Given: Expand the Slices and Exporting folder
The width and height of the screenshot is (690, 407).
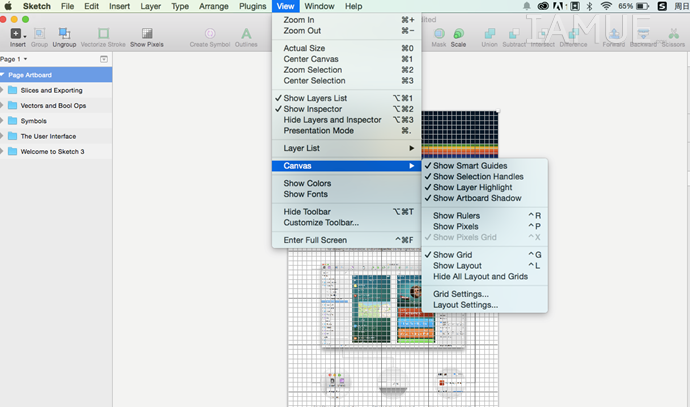Looking at the screenshot, I should click(x=2, y=90).
